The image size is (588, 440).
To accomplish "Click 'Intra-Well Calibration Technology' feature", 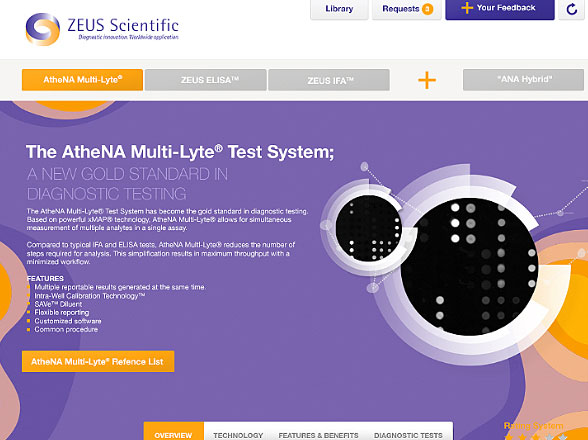I will (90, 296).
